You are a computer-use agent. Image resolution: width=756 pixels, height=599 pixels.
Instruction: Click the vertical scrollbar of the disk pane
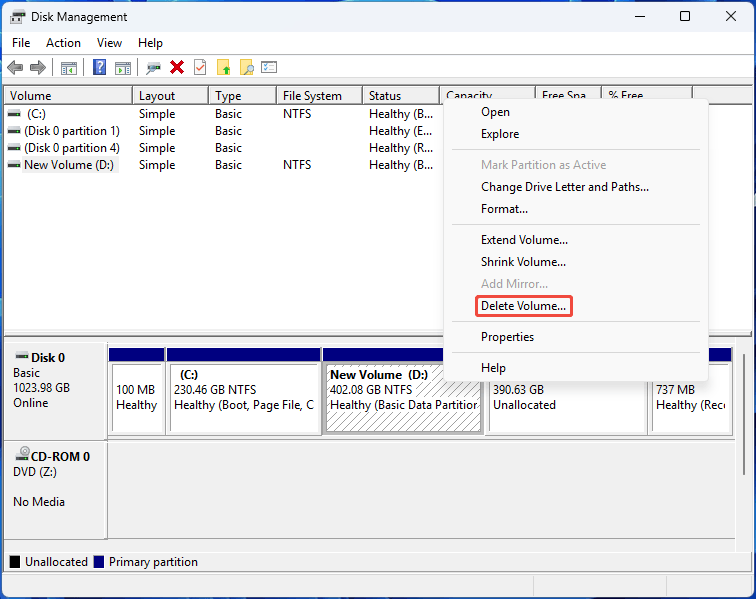click(x=743, y=414)
